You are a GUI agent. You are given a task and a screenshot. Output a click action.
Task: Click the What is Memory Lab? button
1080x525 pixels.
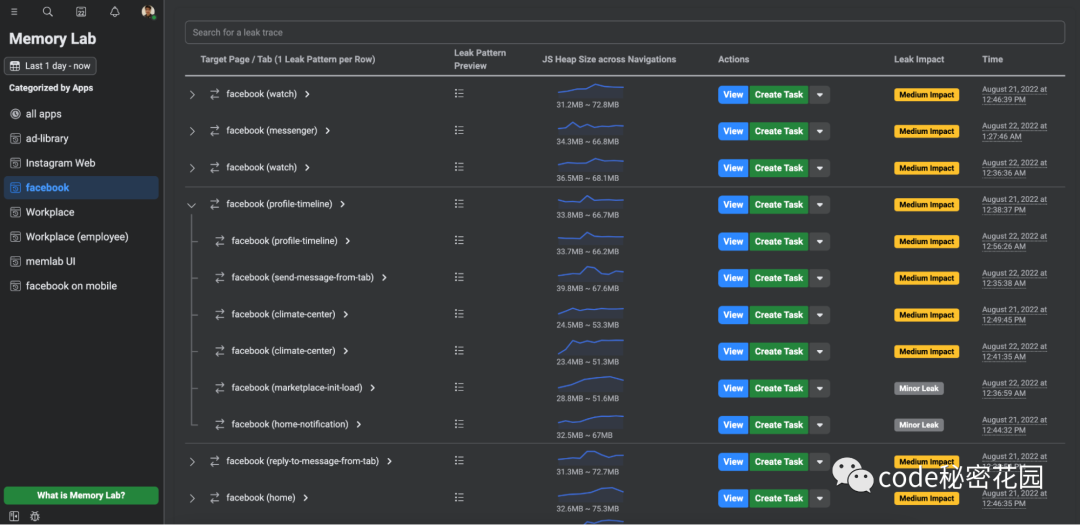point(81,495)
